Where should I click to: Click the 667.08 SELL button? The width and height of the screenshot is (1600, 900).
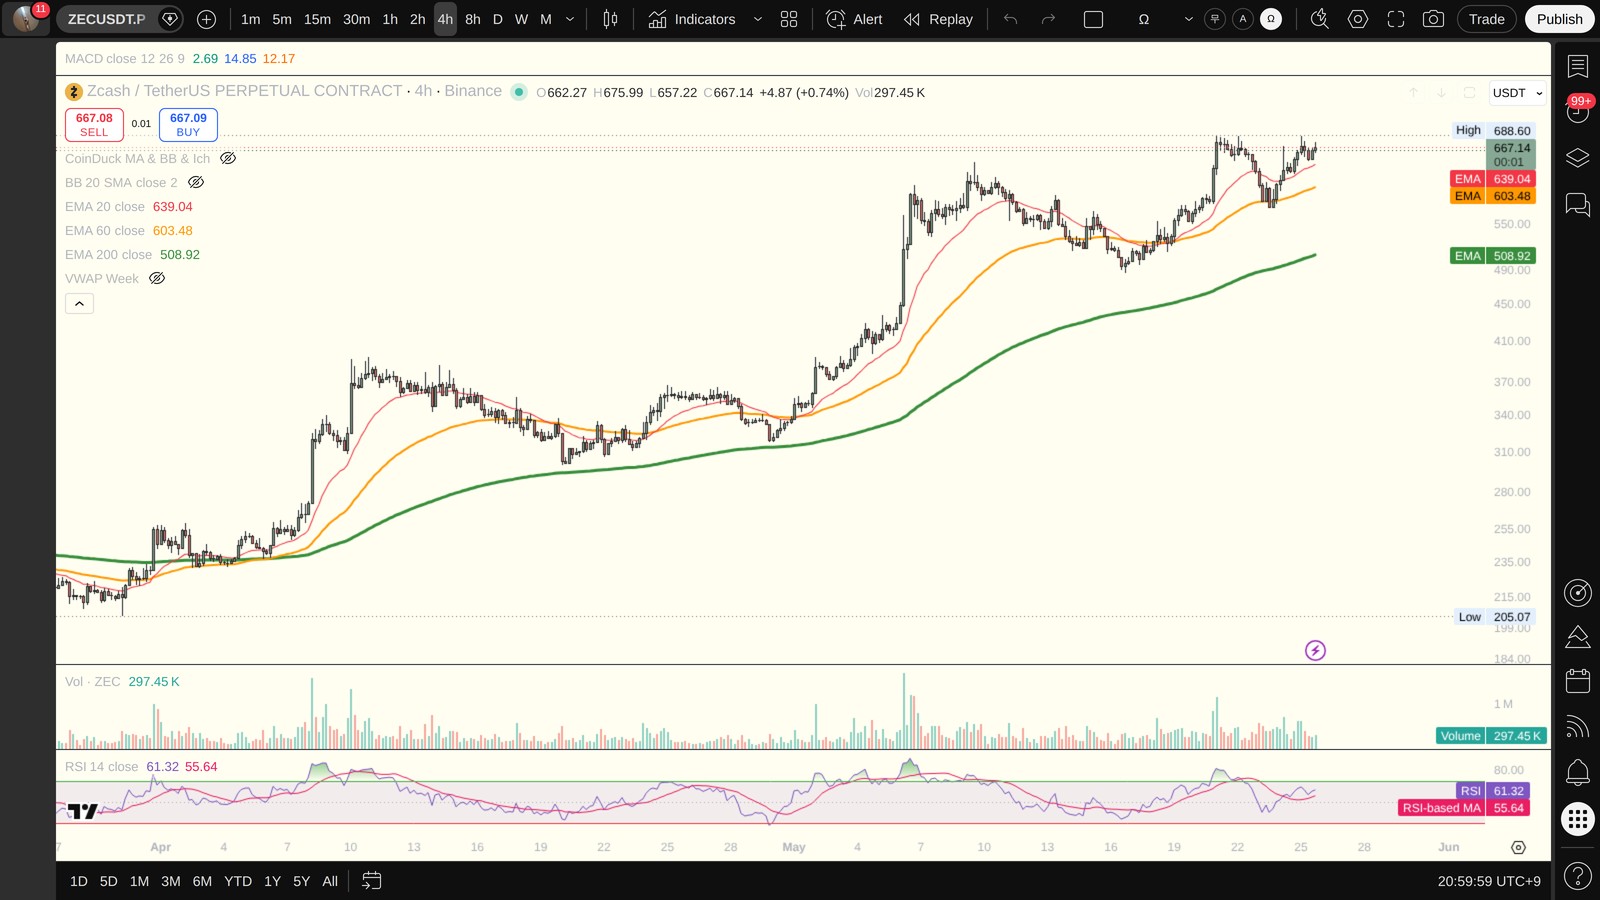[x=94, y=125]
